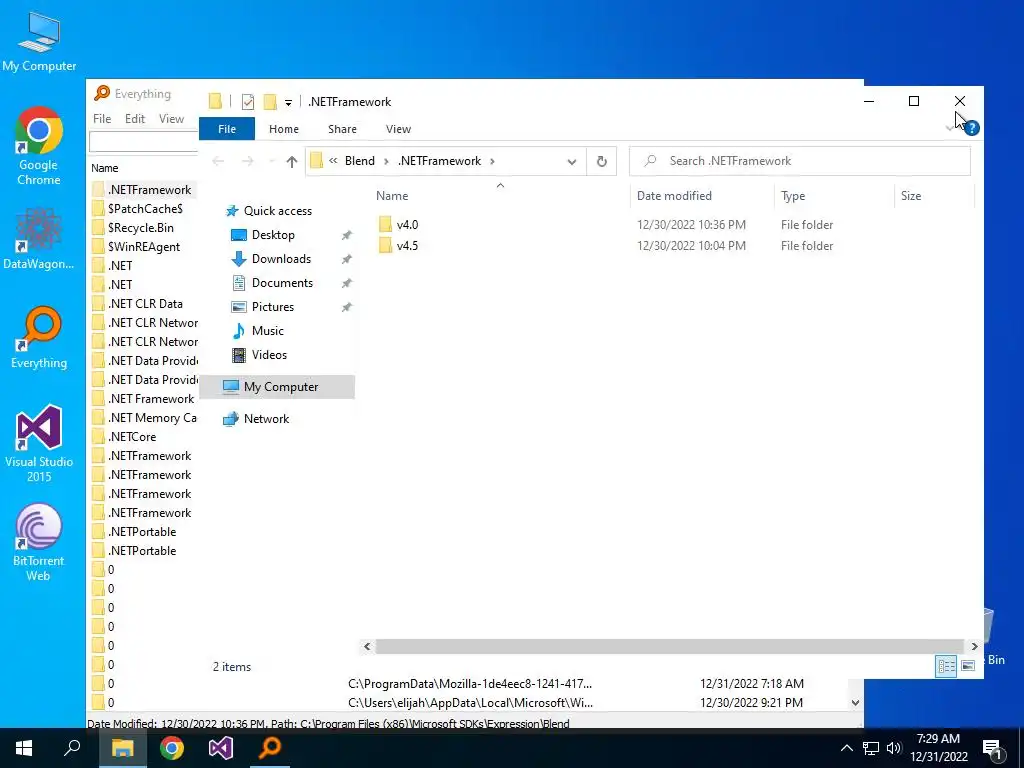Screen dimensions: 1024x768
Task: Switch to File Explorer on taskbar
Action: [x=123, y=748]
